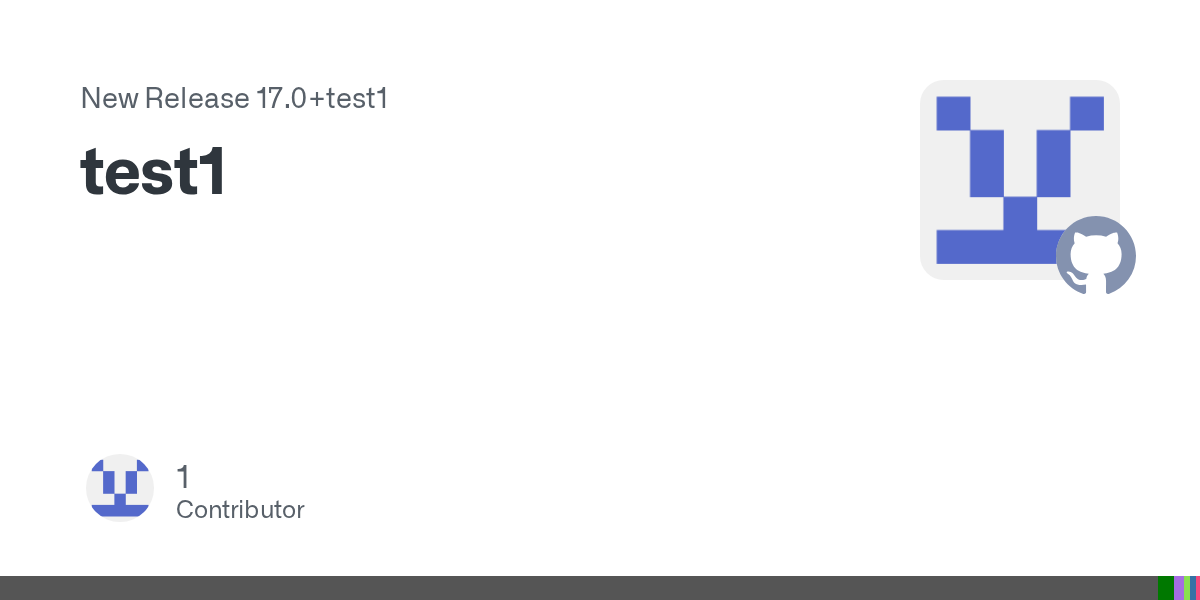
Task: Select the light green language bar segment
Action: (x=1187, y=588)
